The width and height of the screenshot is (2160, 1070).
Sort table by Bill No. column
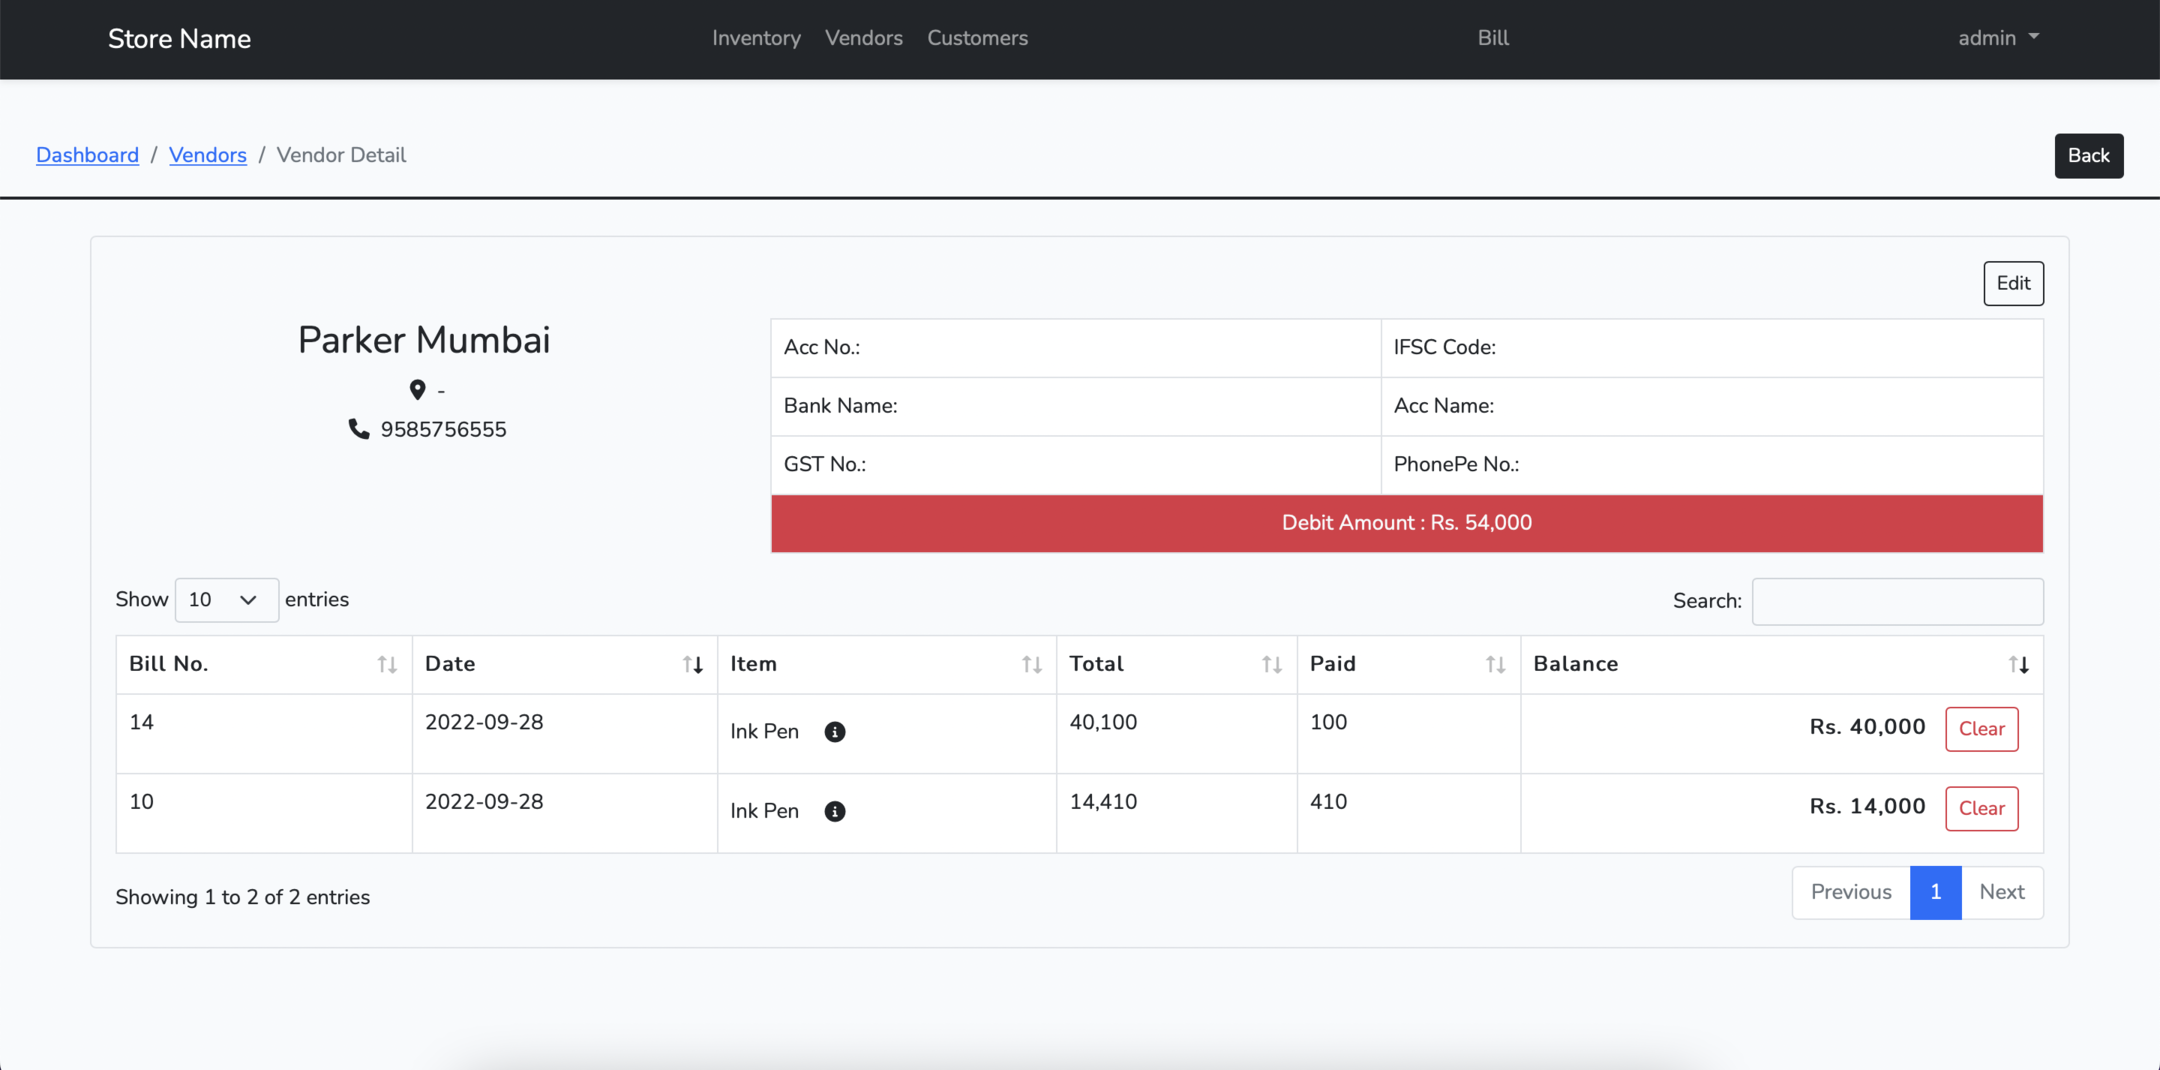264,664
